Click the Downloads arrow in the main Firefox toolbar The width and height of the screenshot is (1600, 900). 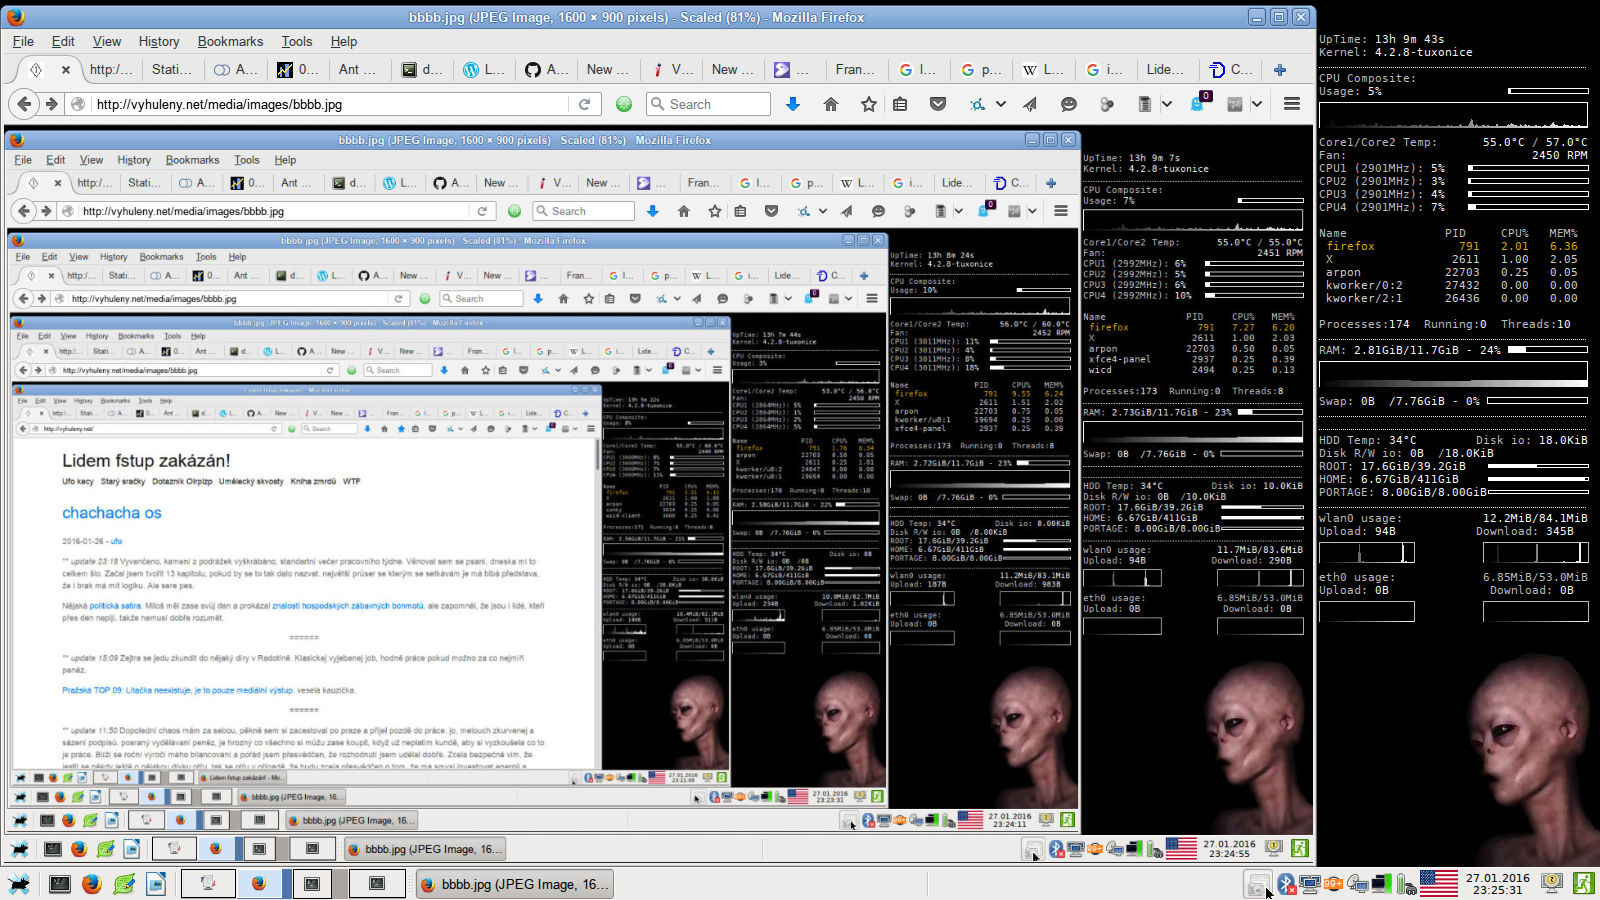tap(793, 104)
